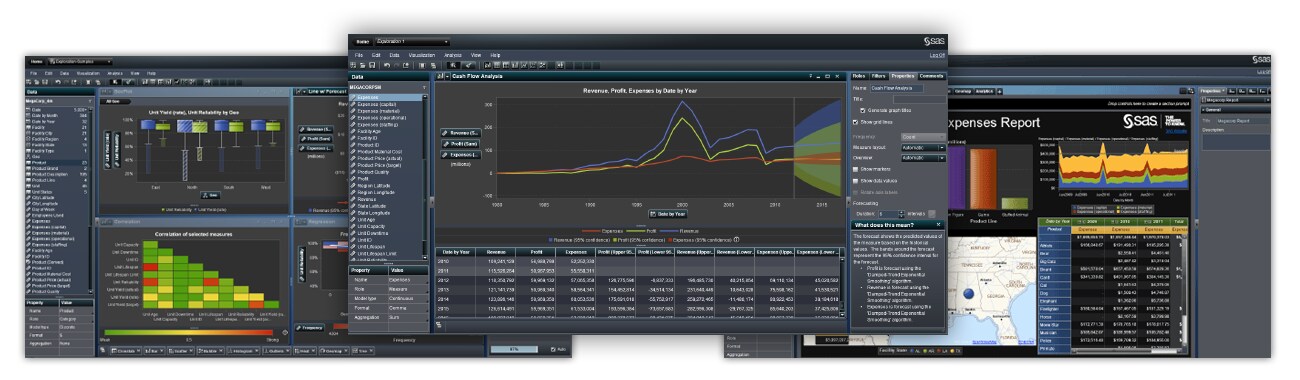1300x380 pixels.
Task: Click the Save icon in center toolbar
Action: pos(372,65)
